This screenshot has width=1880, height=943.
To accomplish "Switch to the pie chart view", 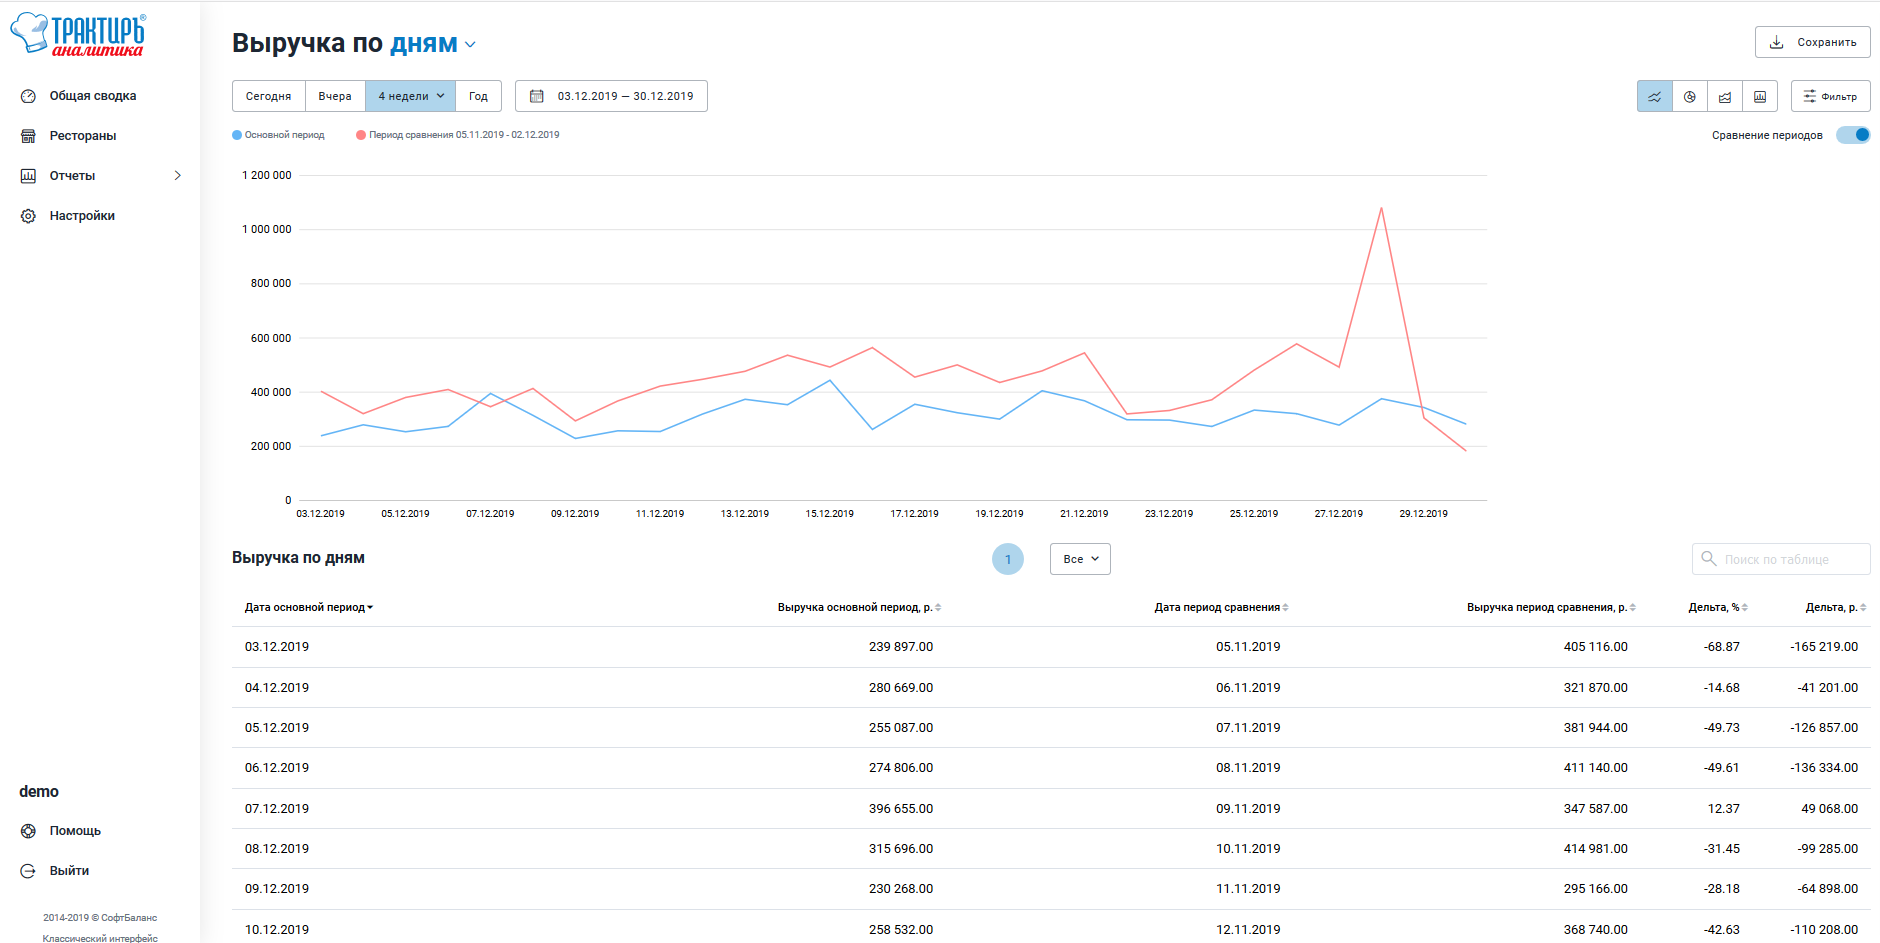I will click(1689, 97).
